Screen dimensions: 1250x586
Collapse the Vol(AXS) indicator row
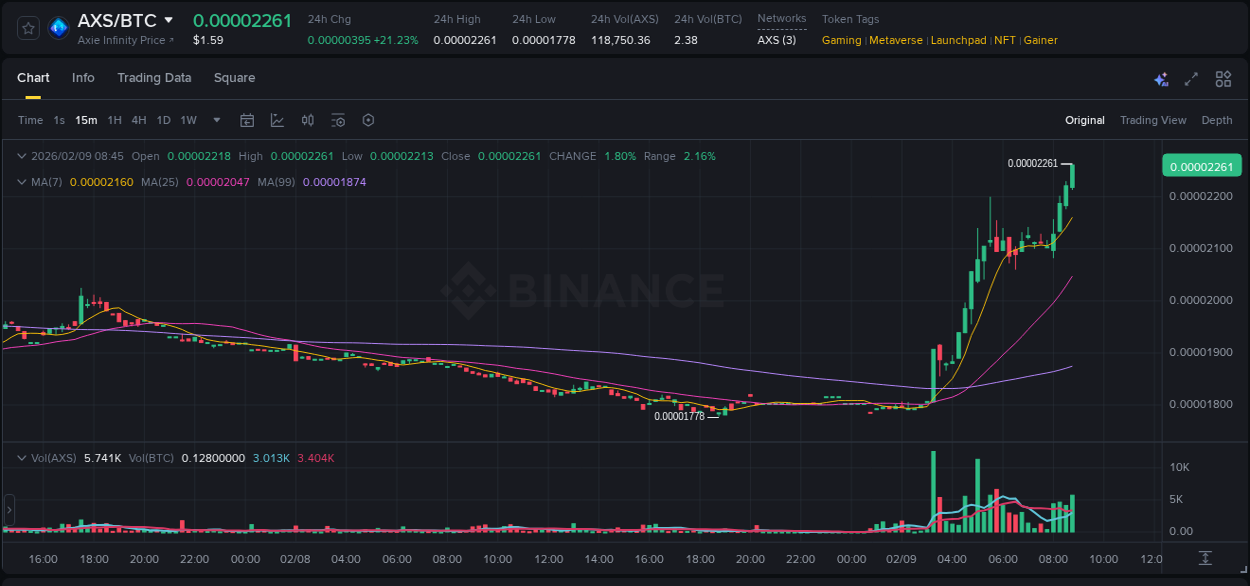click(22, 457)
